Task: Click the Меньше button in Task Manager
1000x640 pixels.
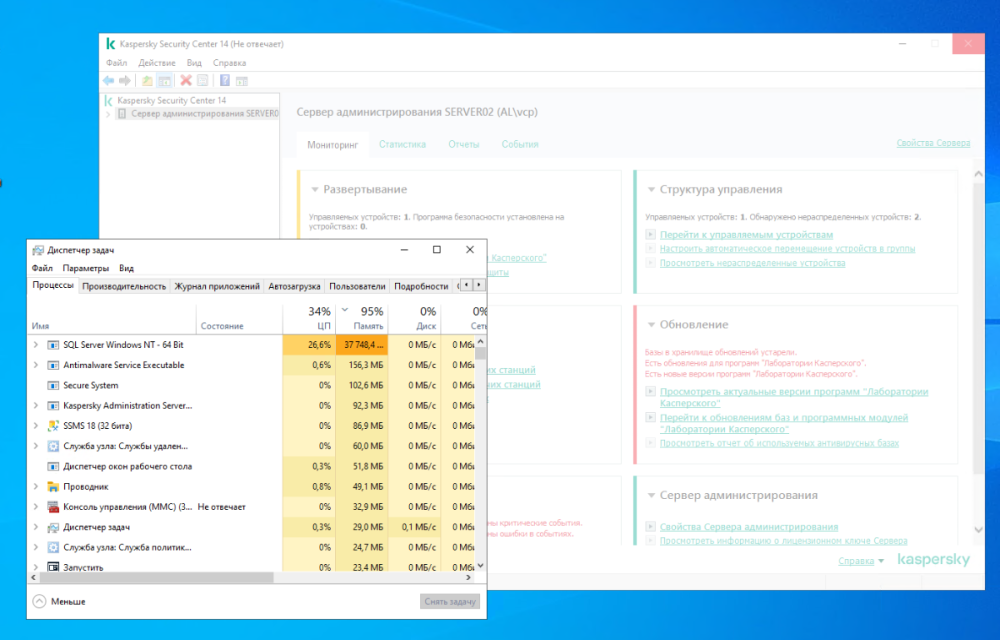Action: [59, 601]
